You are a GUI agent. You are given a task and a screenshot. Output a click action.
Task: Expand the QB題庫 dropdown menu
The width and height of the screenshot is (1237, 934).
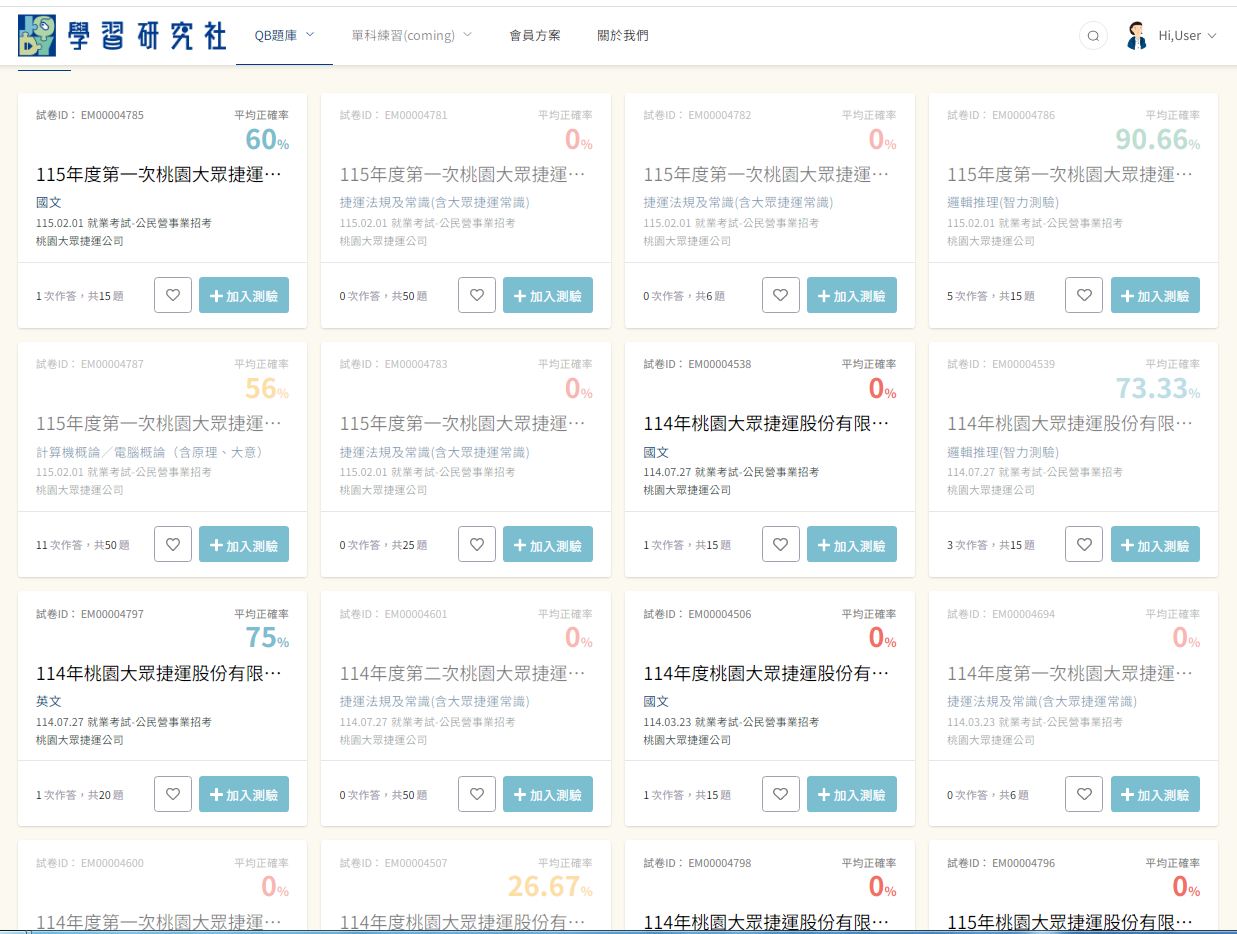(x=284, y=35)
